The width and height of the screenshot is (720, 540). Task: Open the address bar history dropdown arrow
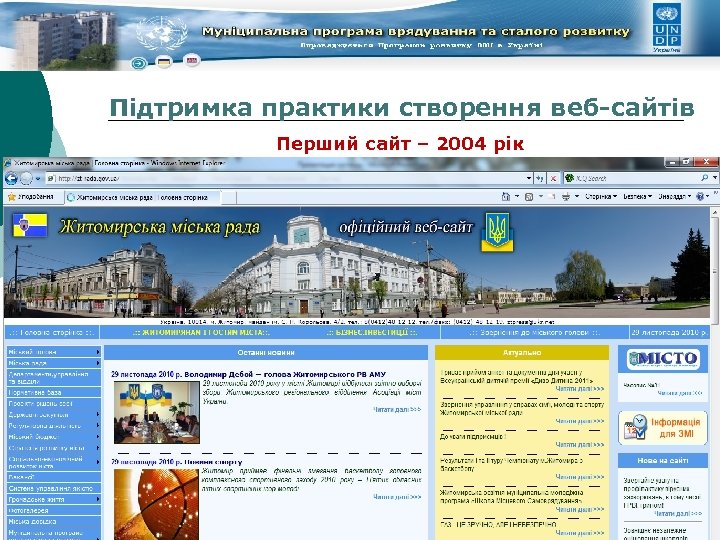tap(529, 178)
